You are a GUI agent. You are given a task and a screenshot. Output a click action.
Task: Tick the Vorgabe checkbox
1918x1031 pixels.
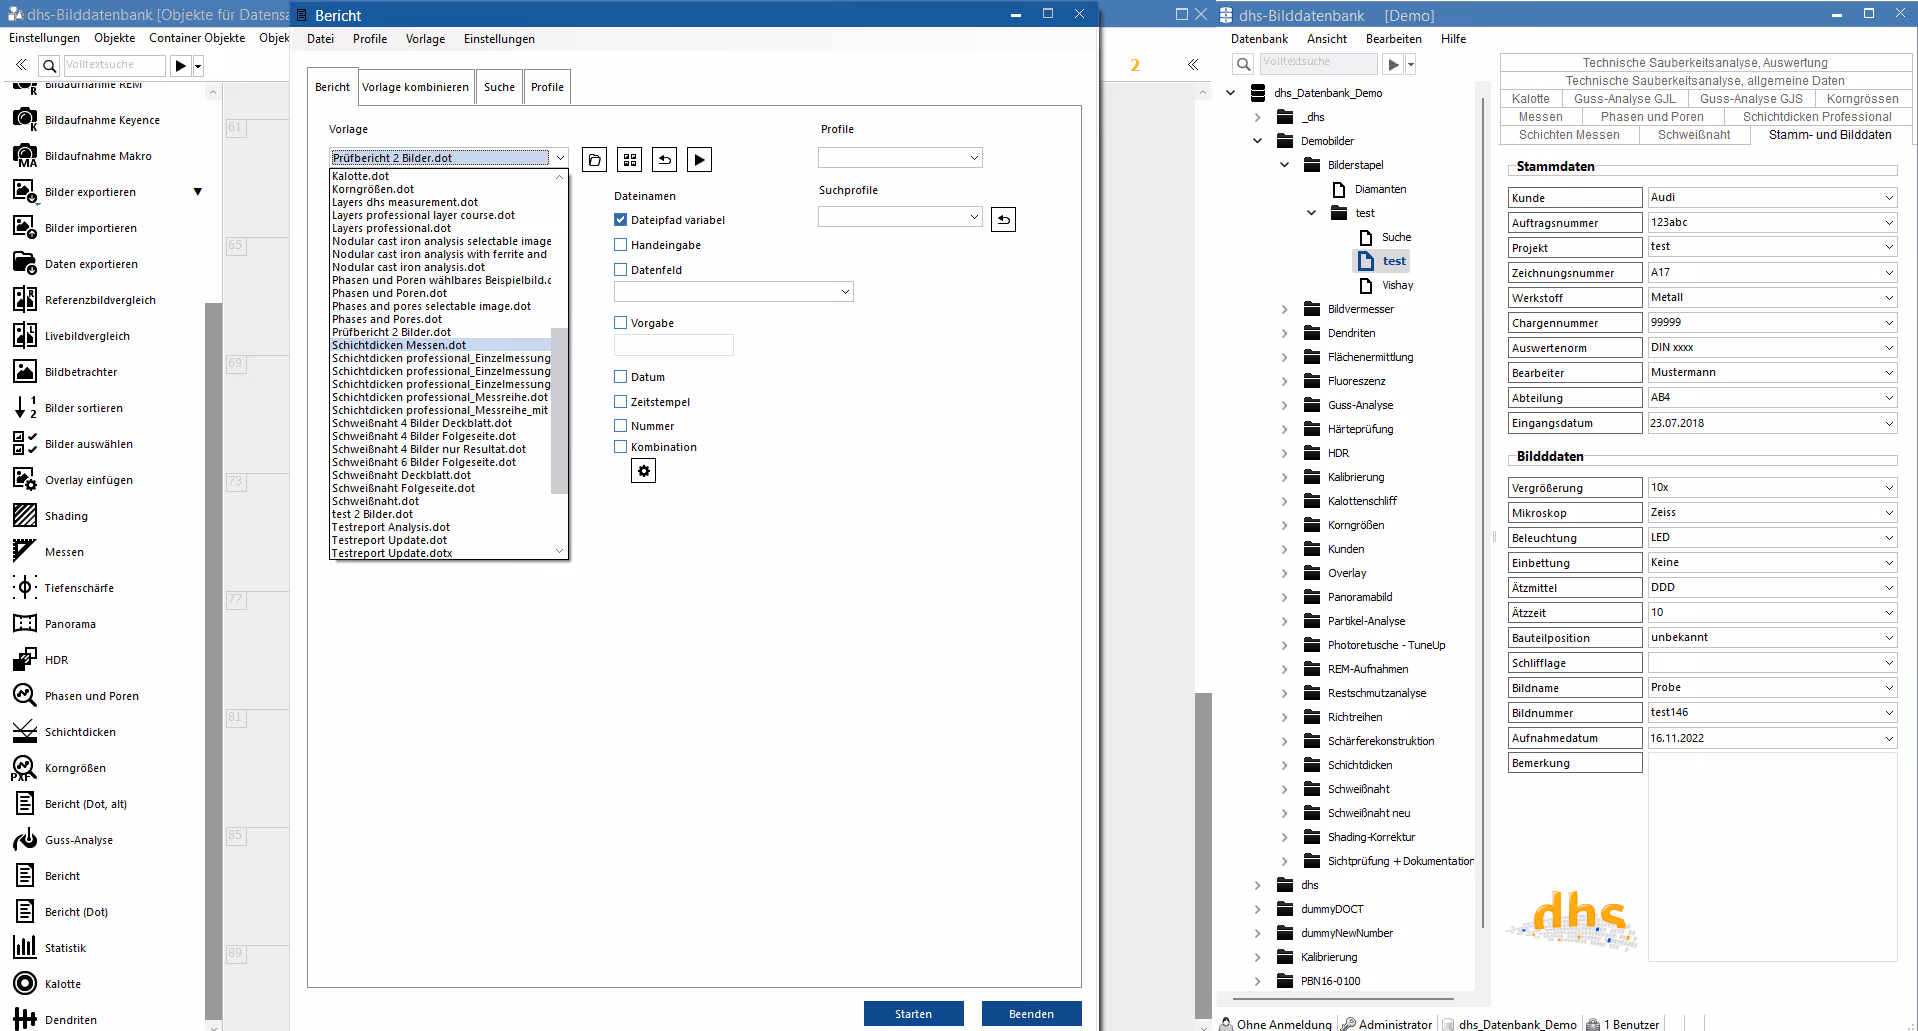[620, 323]
